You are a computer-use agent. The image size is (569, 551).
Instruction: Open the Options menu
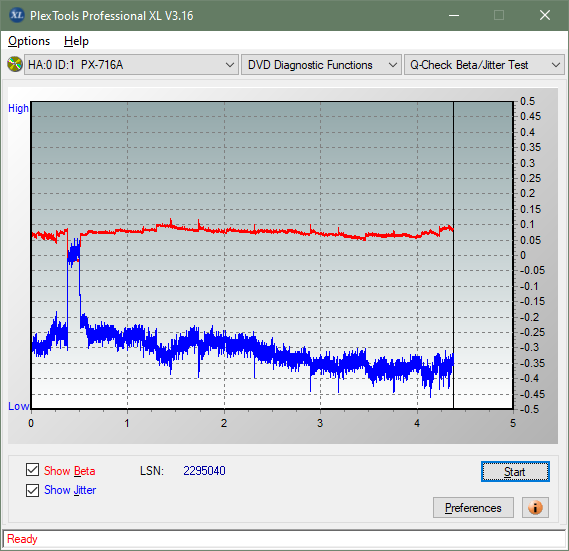coord(29,41)
